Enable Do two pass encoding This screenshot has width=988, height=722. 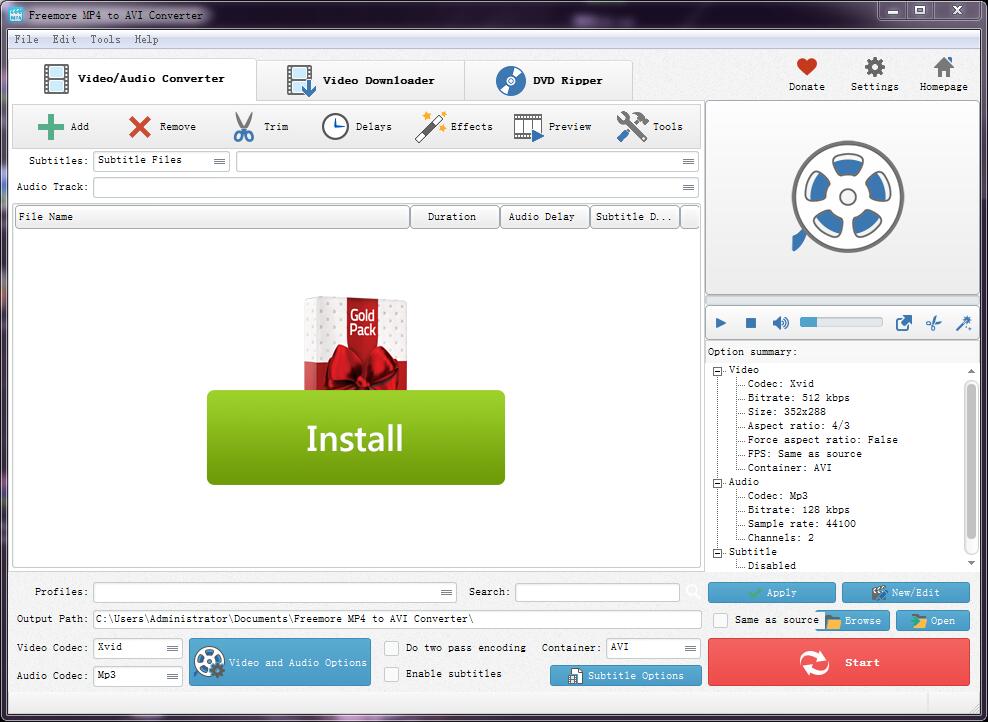pyautogui.click(x=392, y=648)
